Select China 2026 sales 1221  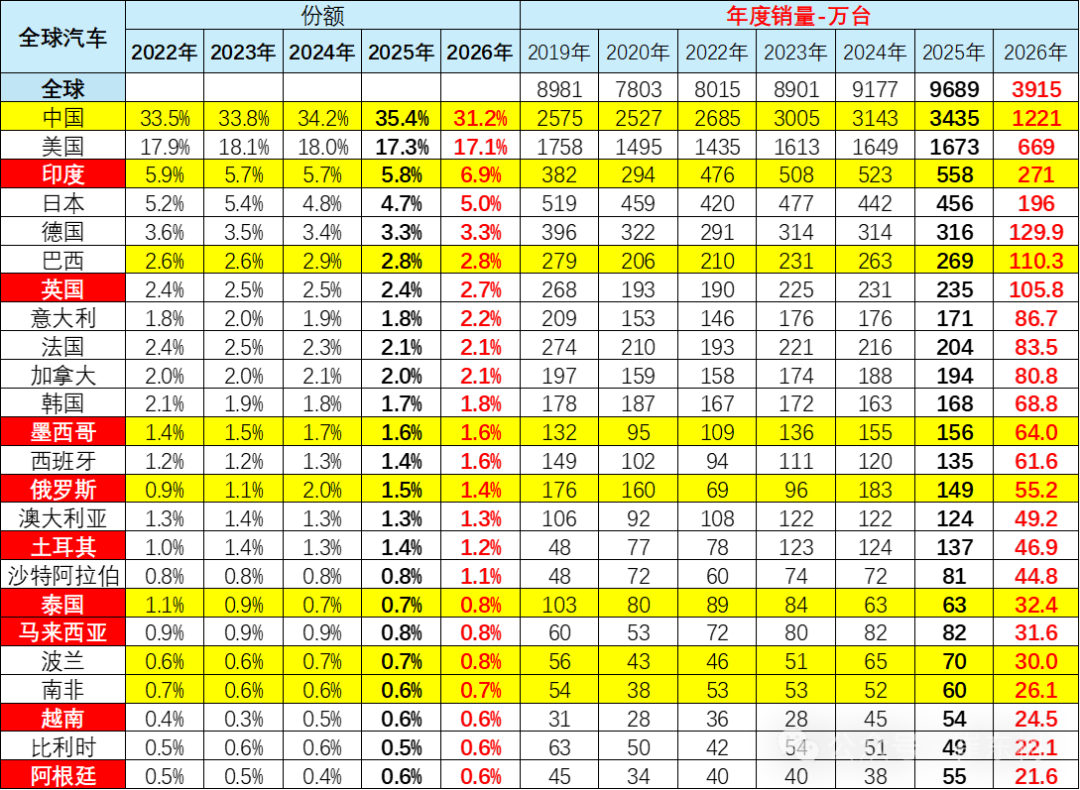(x=1036, y=118)
